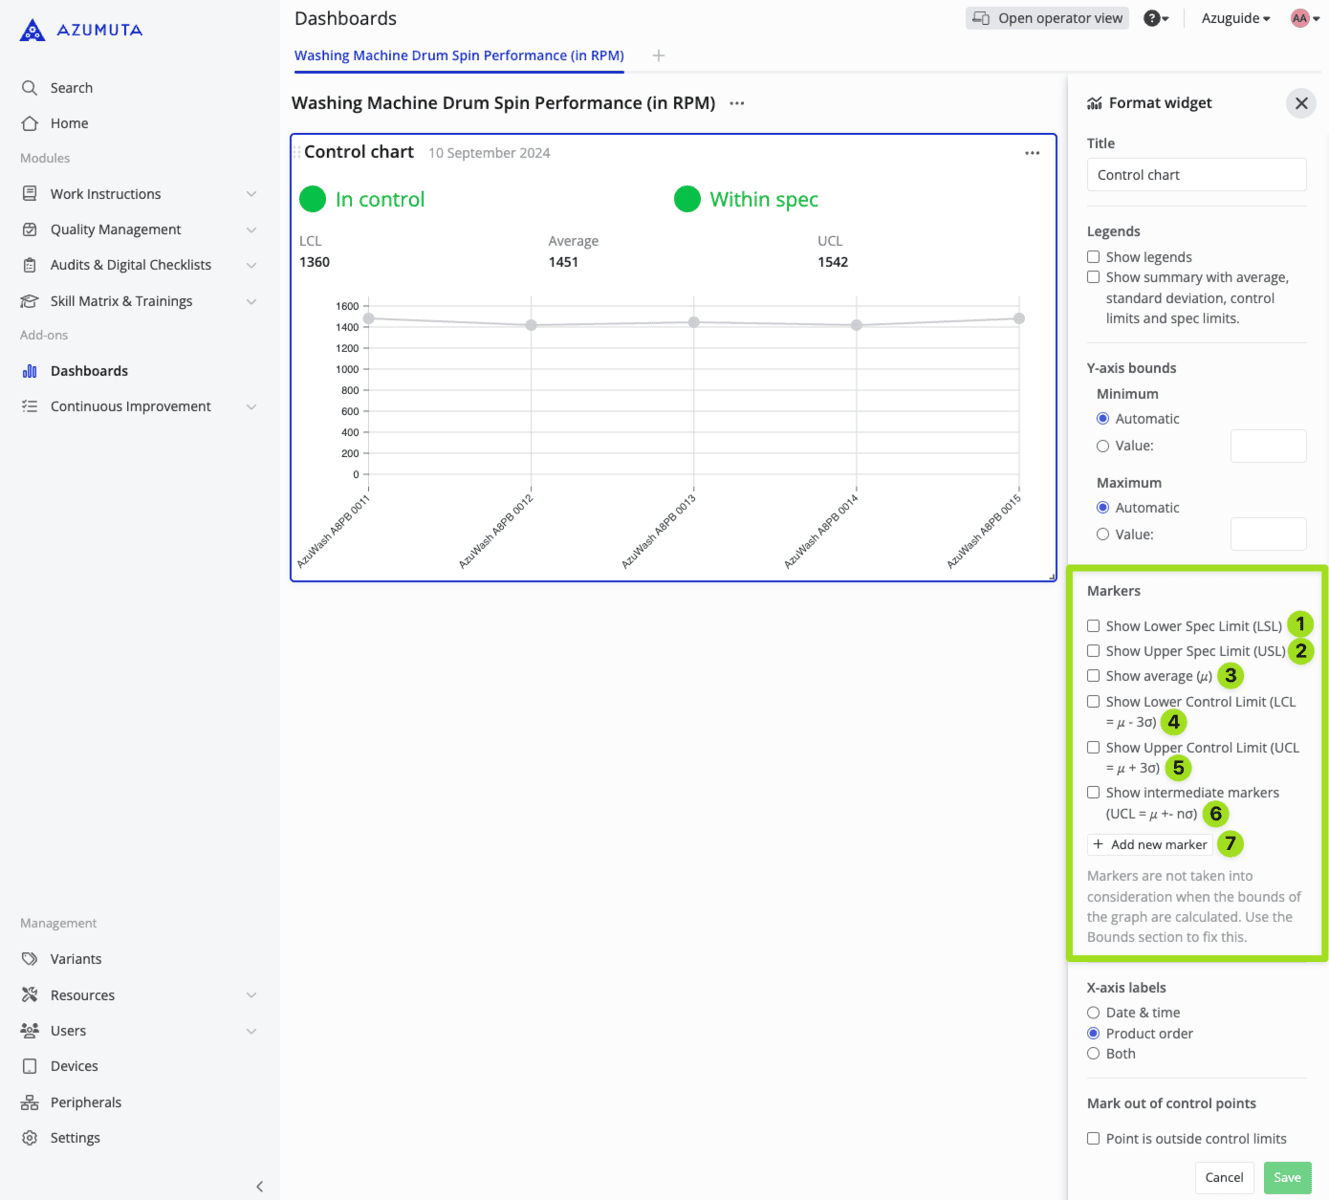Click the Search magnifier icon in sidebar
Image resolution: width=1329 pixels, height=1200 pixels.
coord(30,88)
